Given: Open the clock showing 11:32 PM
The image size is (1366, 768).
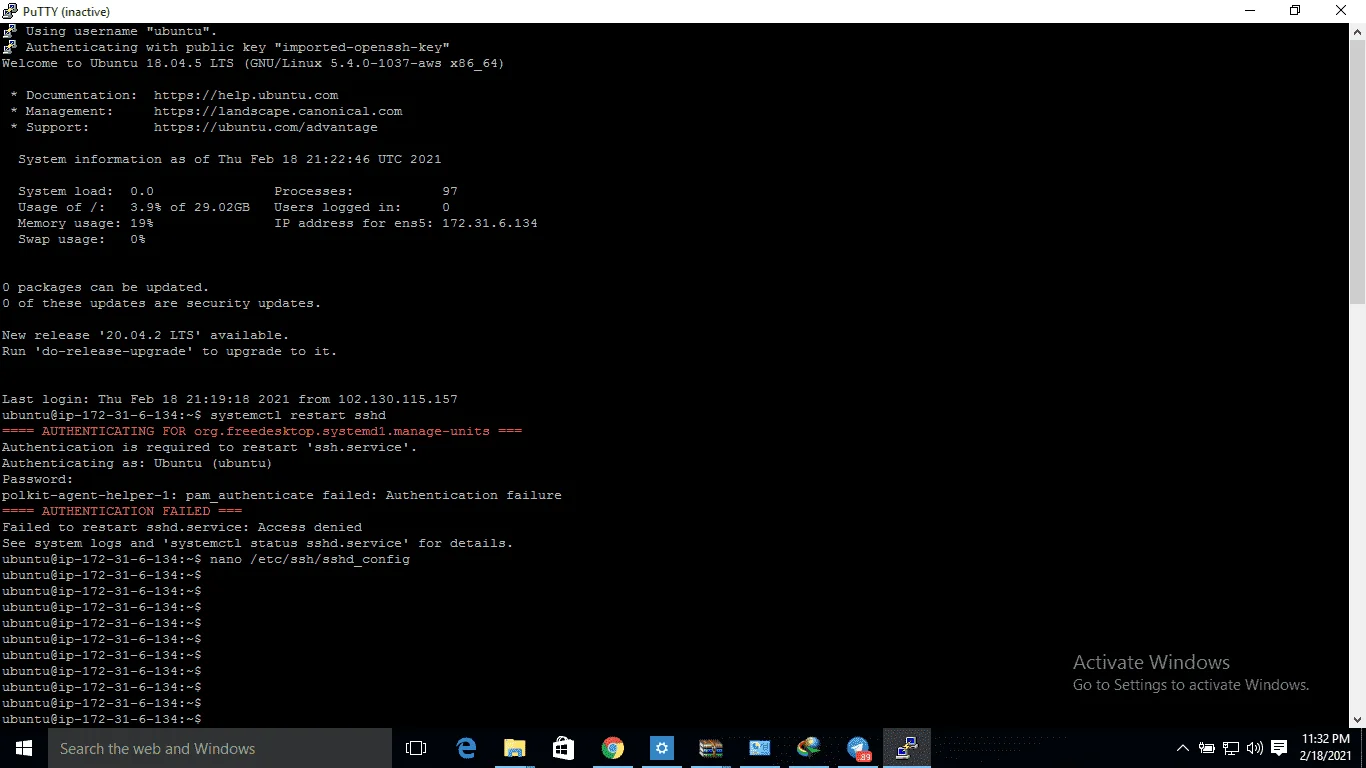Looking at the screenshot, I should tap(1325, 748).
